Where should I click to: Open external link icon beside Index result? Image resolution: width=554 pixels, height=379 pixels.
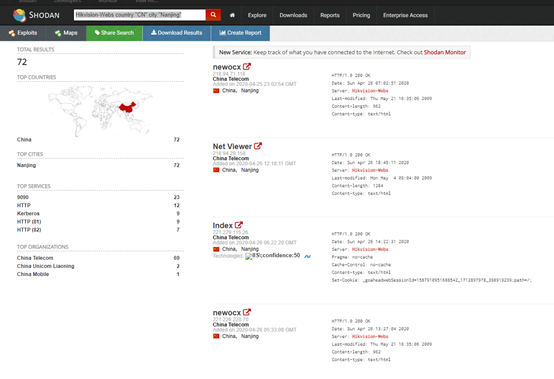pos(239,225)
